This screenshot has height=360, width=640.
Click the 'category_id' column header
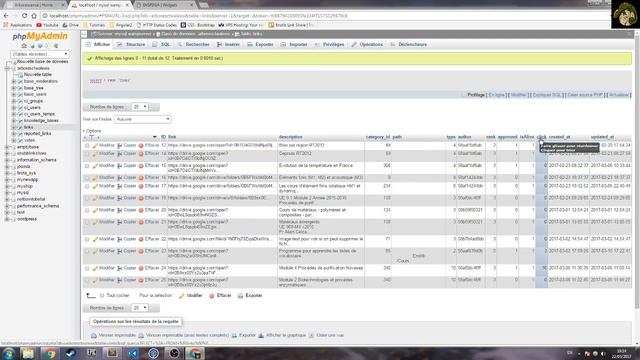click(378, 137)
